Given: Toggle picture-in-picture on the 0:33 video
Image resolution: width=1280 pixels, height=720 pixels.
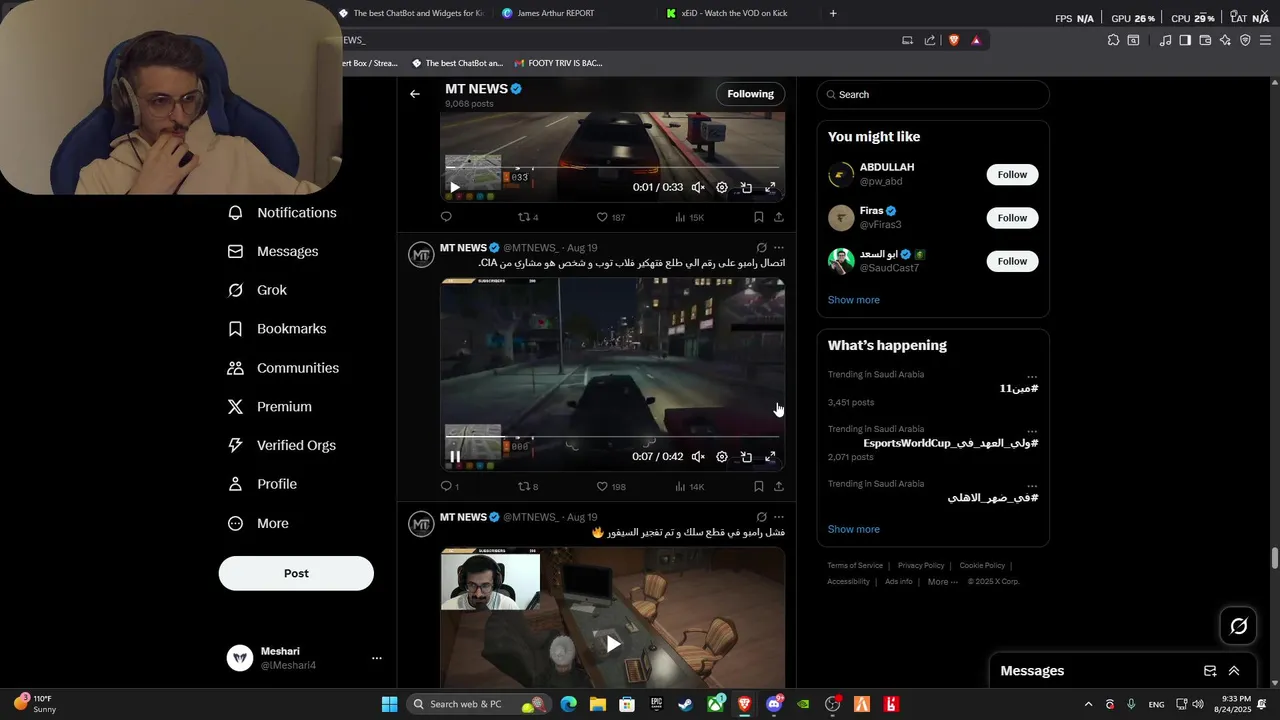Looking at the screenshot, I should point(746,187).
